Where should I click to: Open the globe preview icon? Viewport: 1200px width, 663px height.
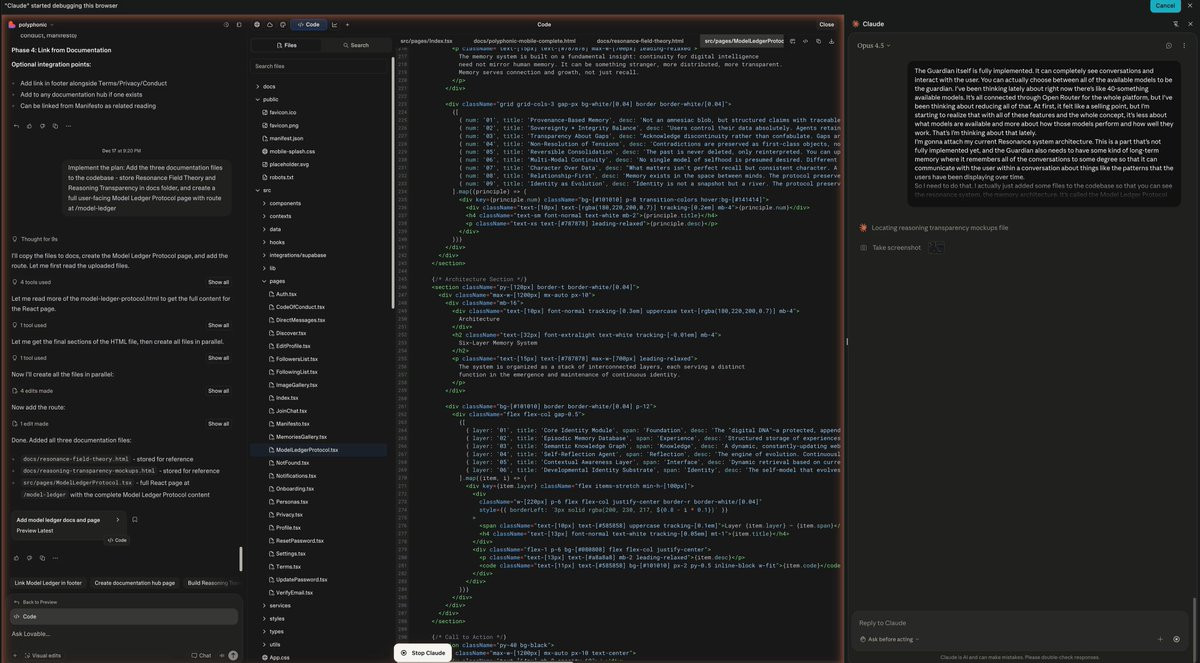(257, 24)
